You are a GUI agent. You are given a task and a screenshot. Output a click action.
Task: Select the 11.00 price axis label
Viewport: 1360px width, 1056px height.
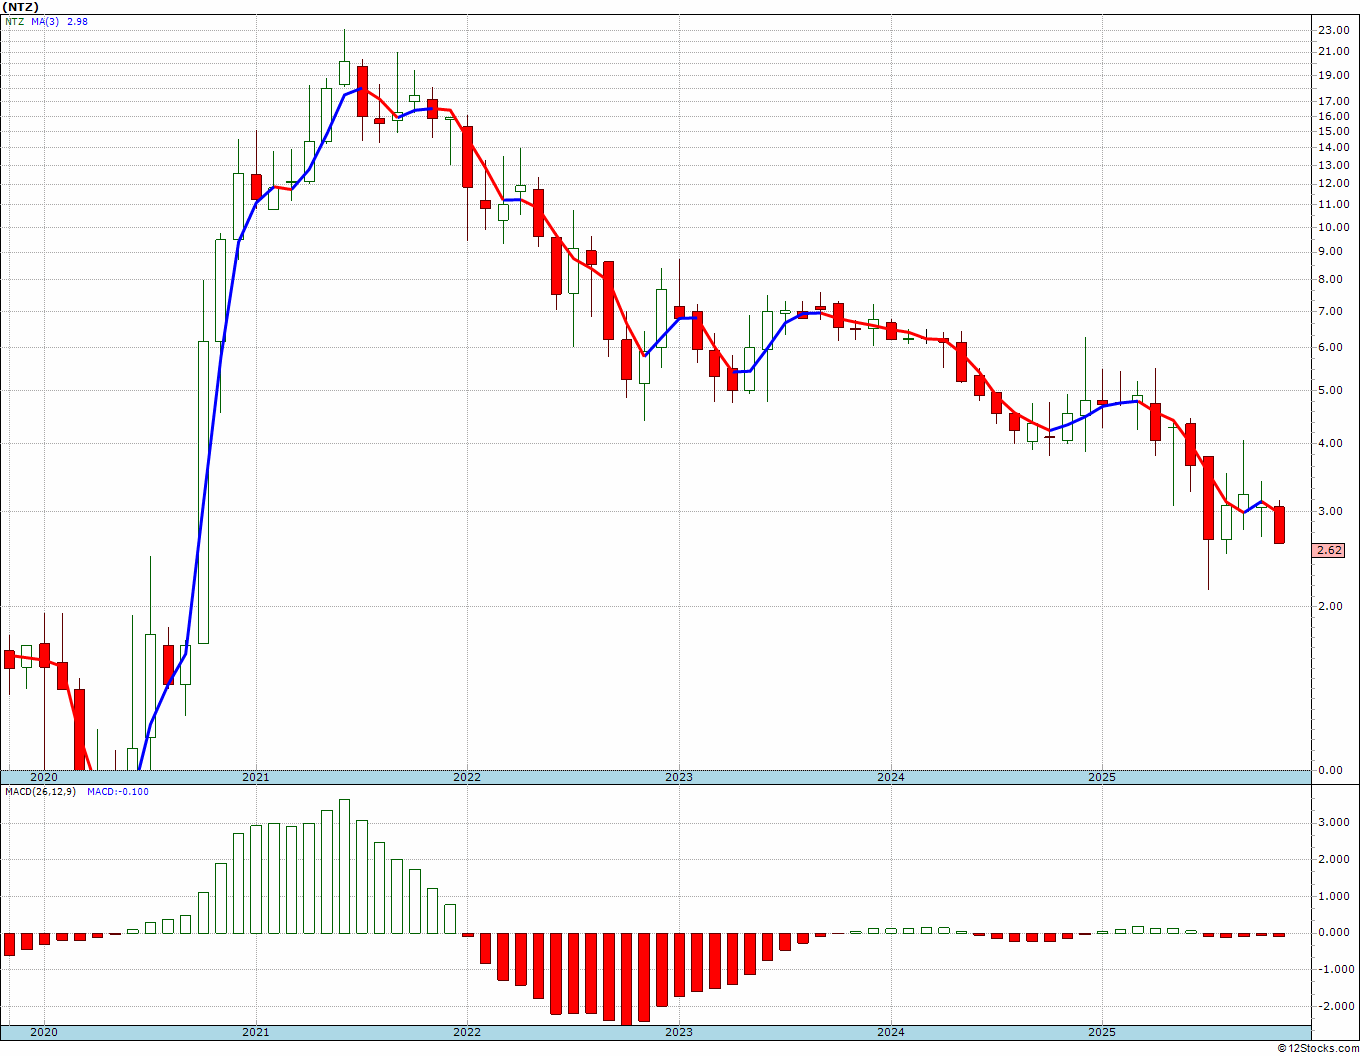pos(1334,204)
